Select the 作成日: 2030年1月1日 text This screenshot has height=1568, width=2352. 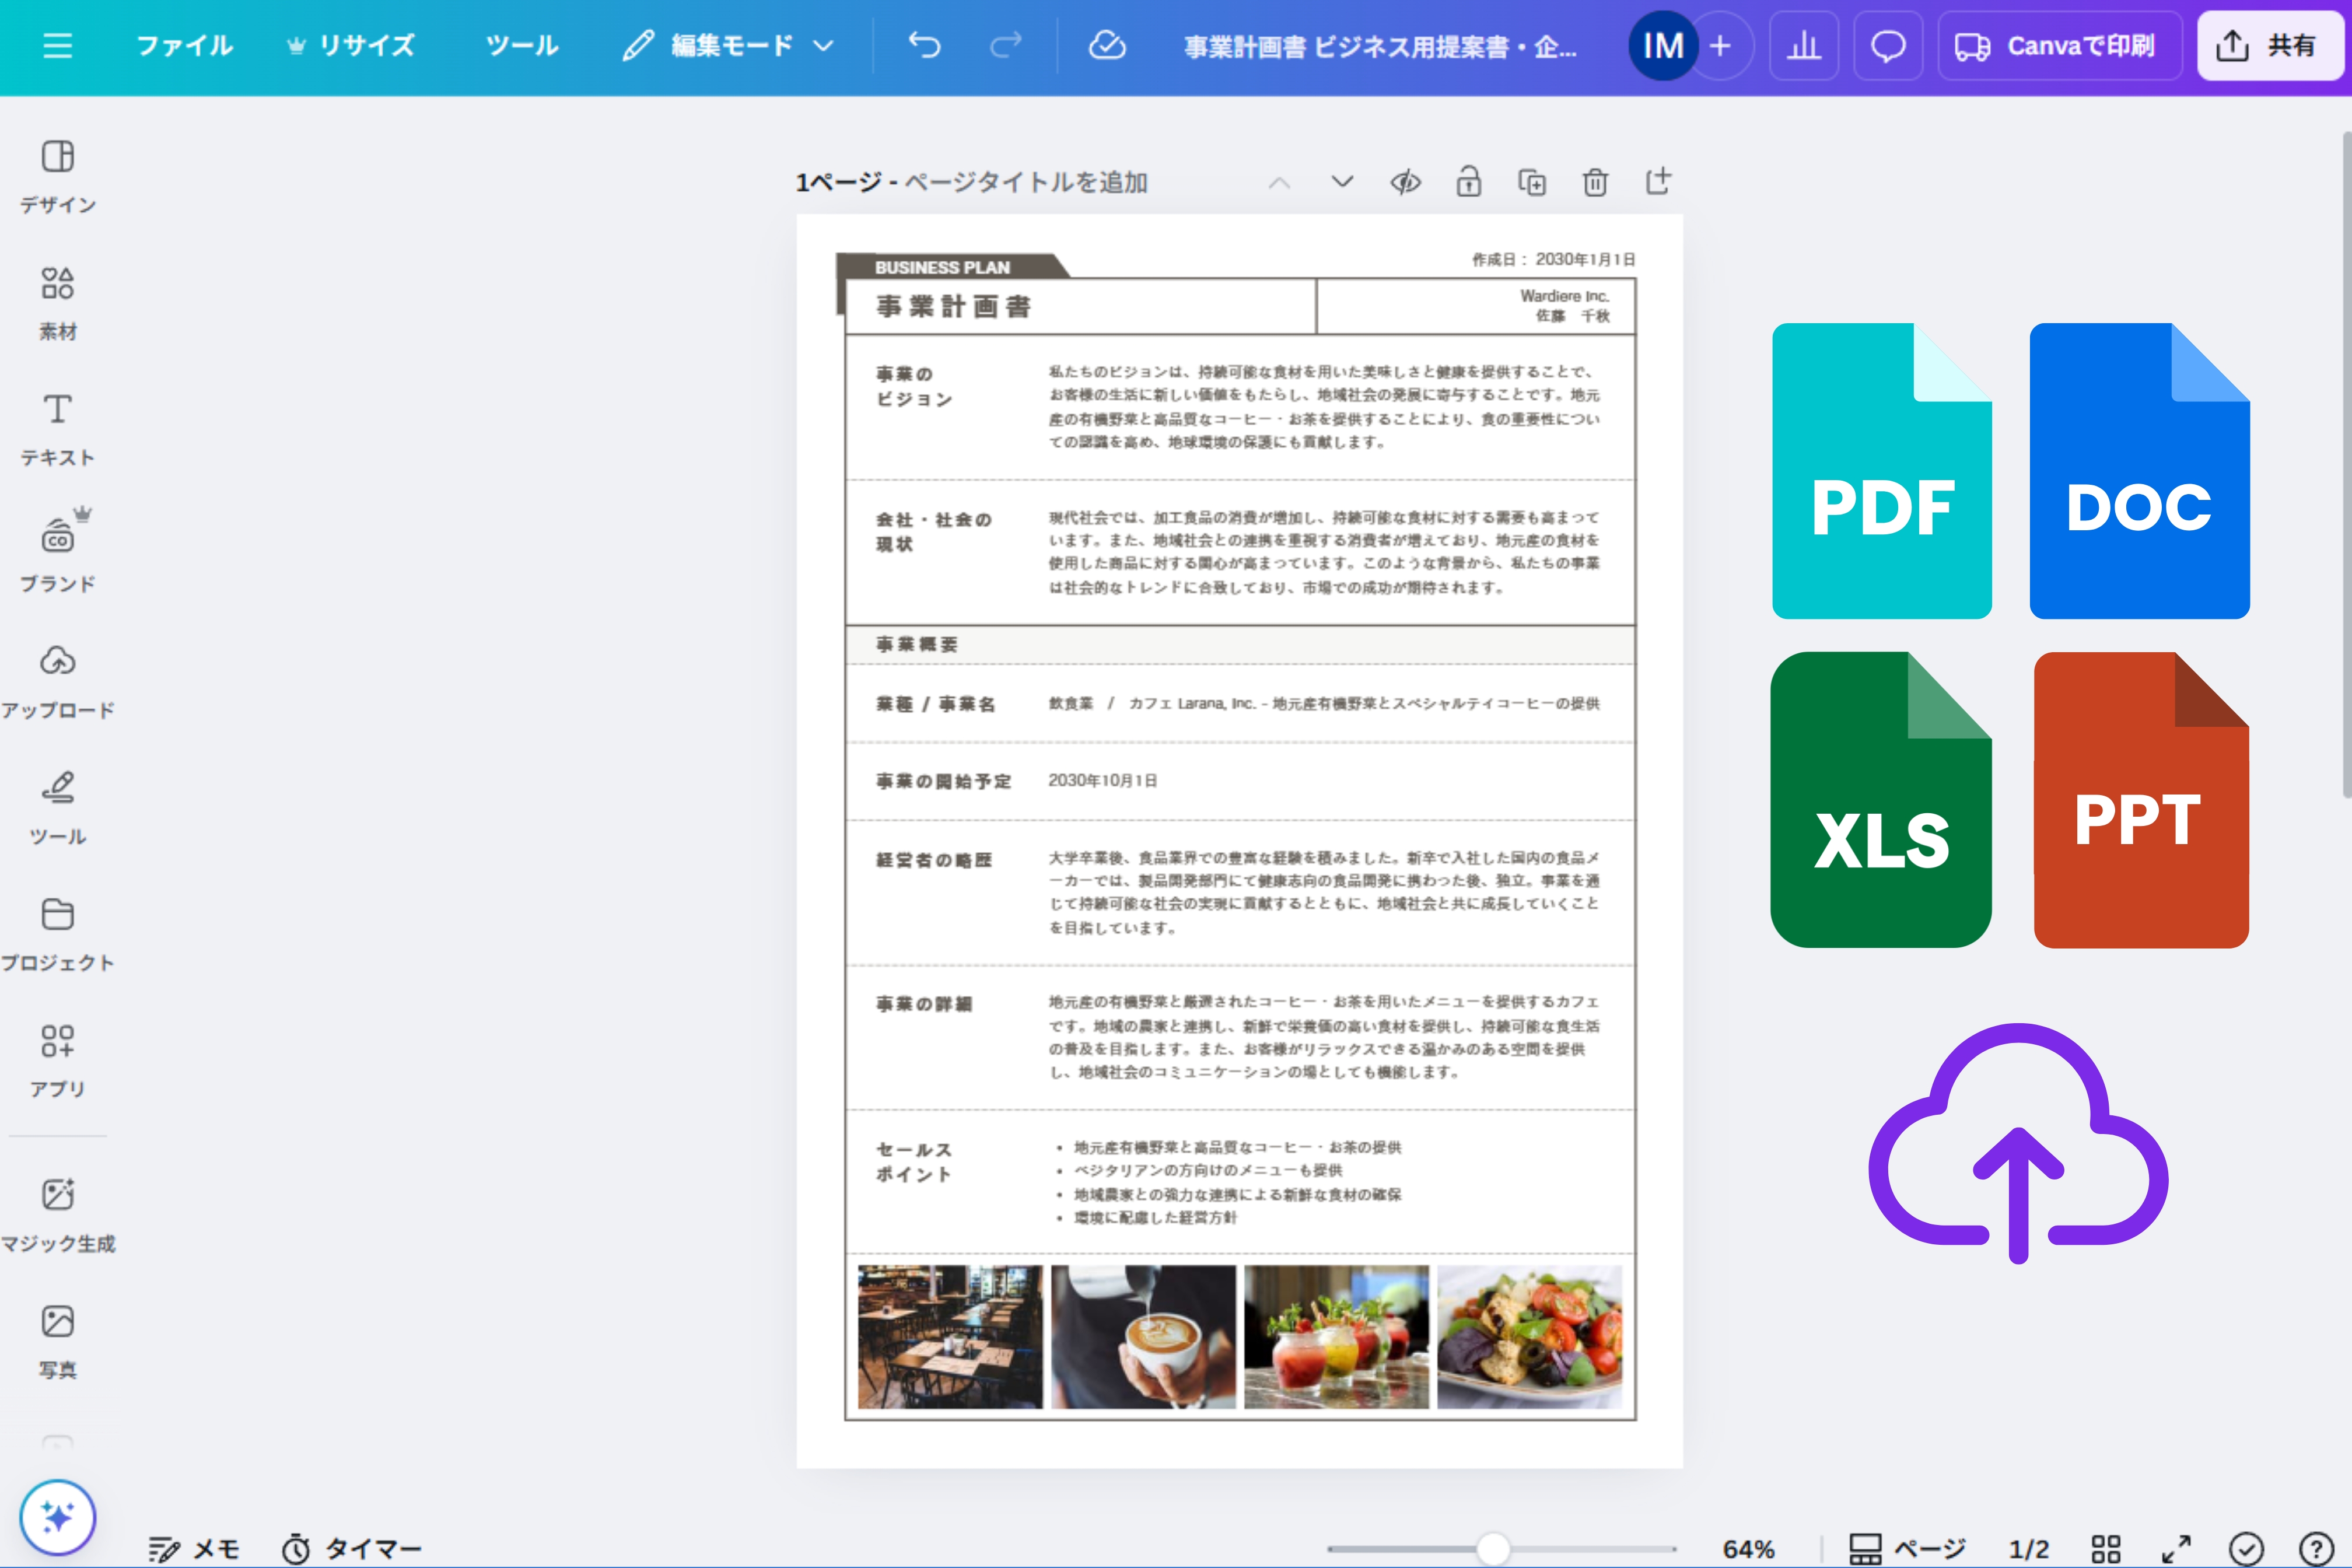tap(1553, 259)
